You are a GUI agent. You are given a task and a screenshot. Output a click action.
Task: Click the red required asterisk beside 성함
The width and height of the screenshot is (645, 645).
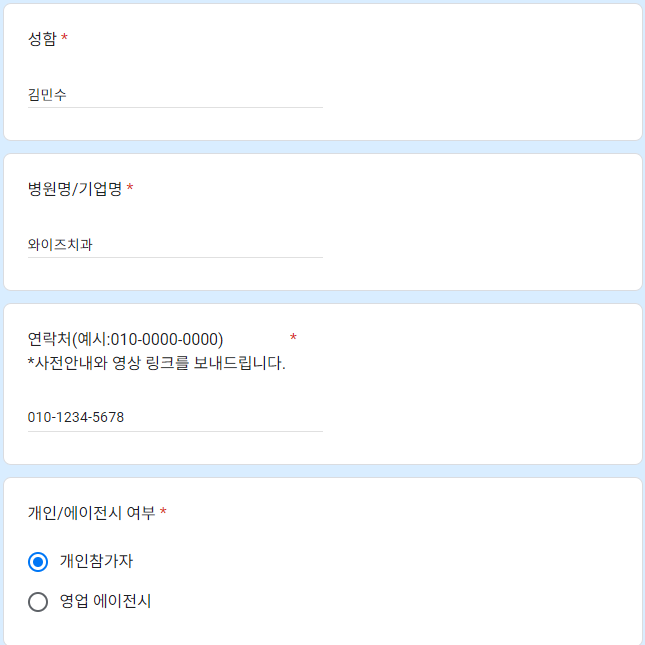pos(64,37)
